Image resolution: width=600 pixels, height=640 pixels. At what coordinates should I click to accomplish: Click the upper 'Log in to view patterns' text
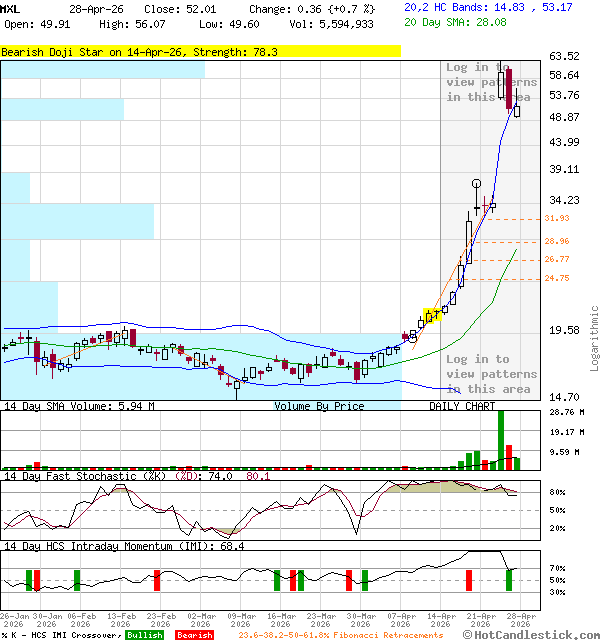[x=491, y=82]
